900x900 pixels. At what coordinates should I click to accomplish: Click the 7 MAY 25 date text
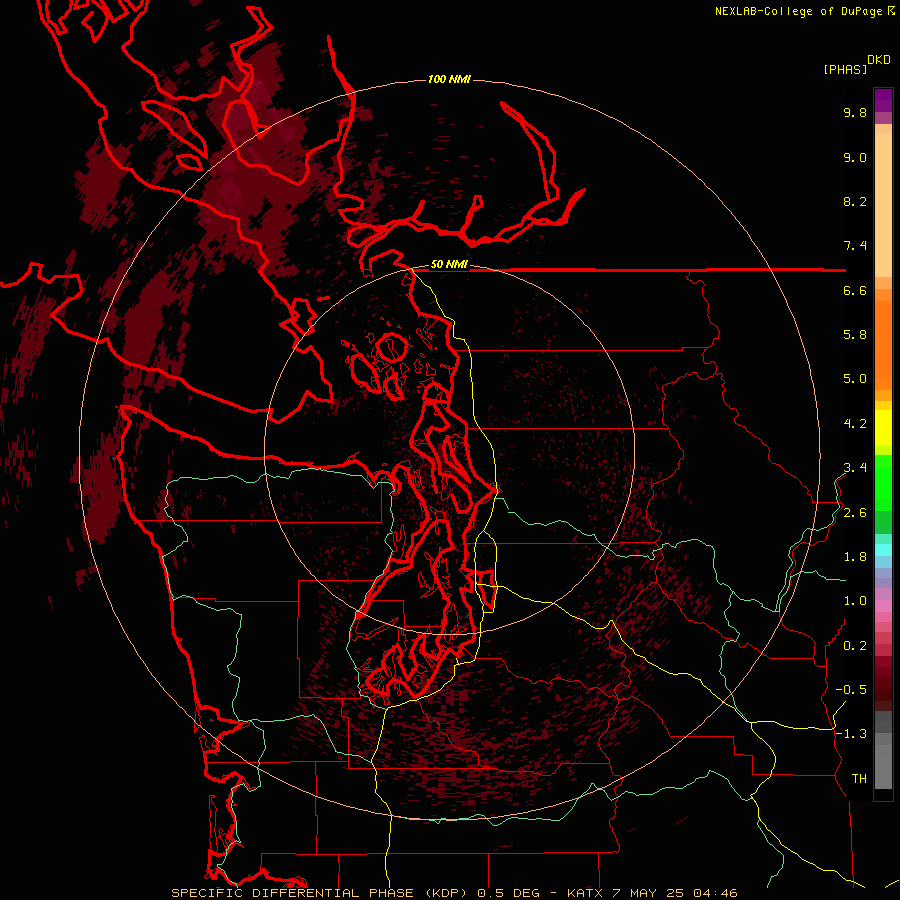coord(649,893)
